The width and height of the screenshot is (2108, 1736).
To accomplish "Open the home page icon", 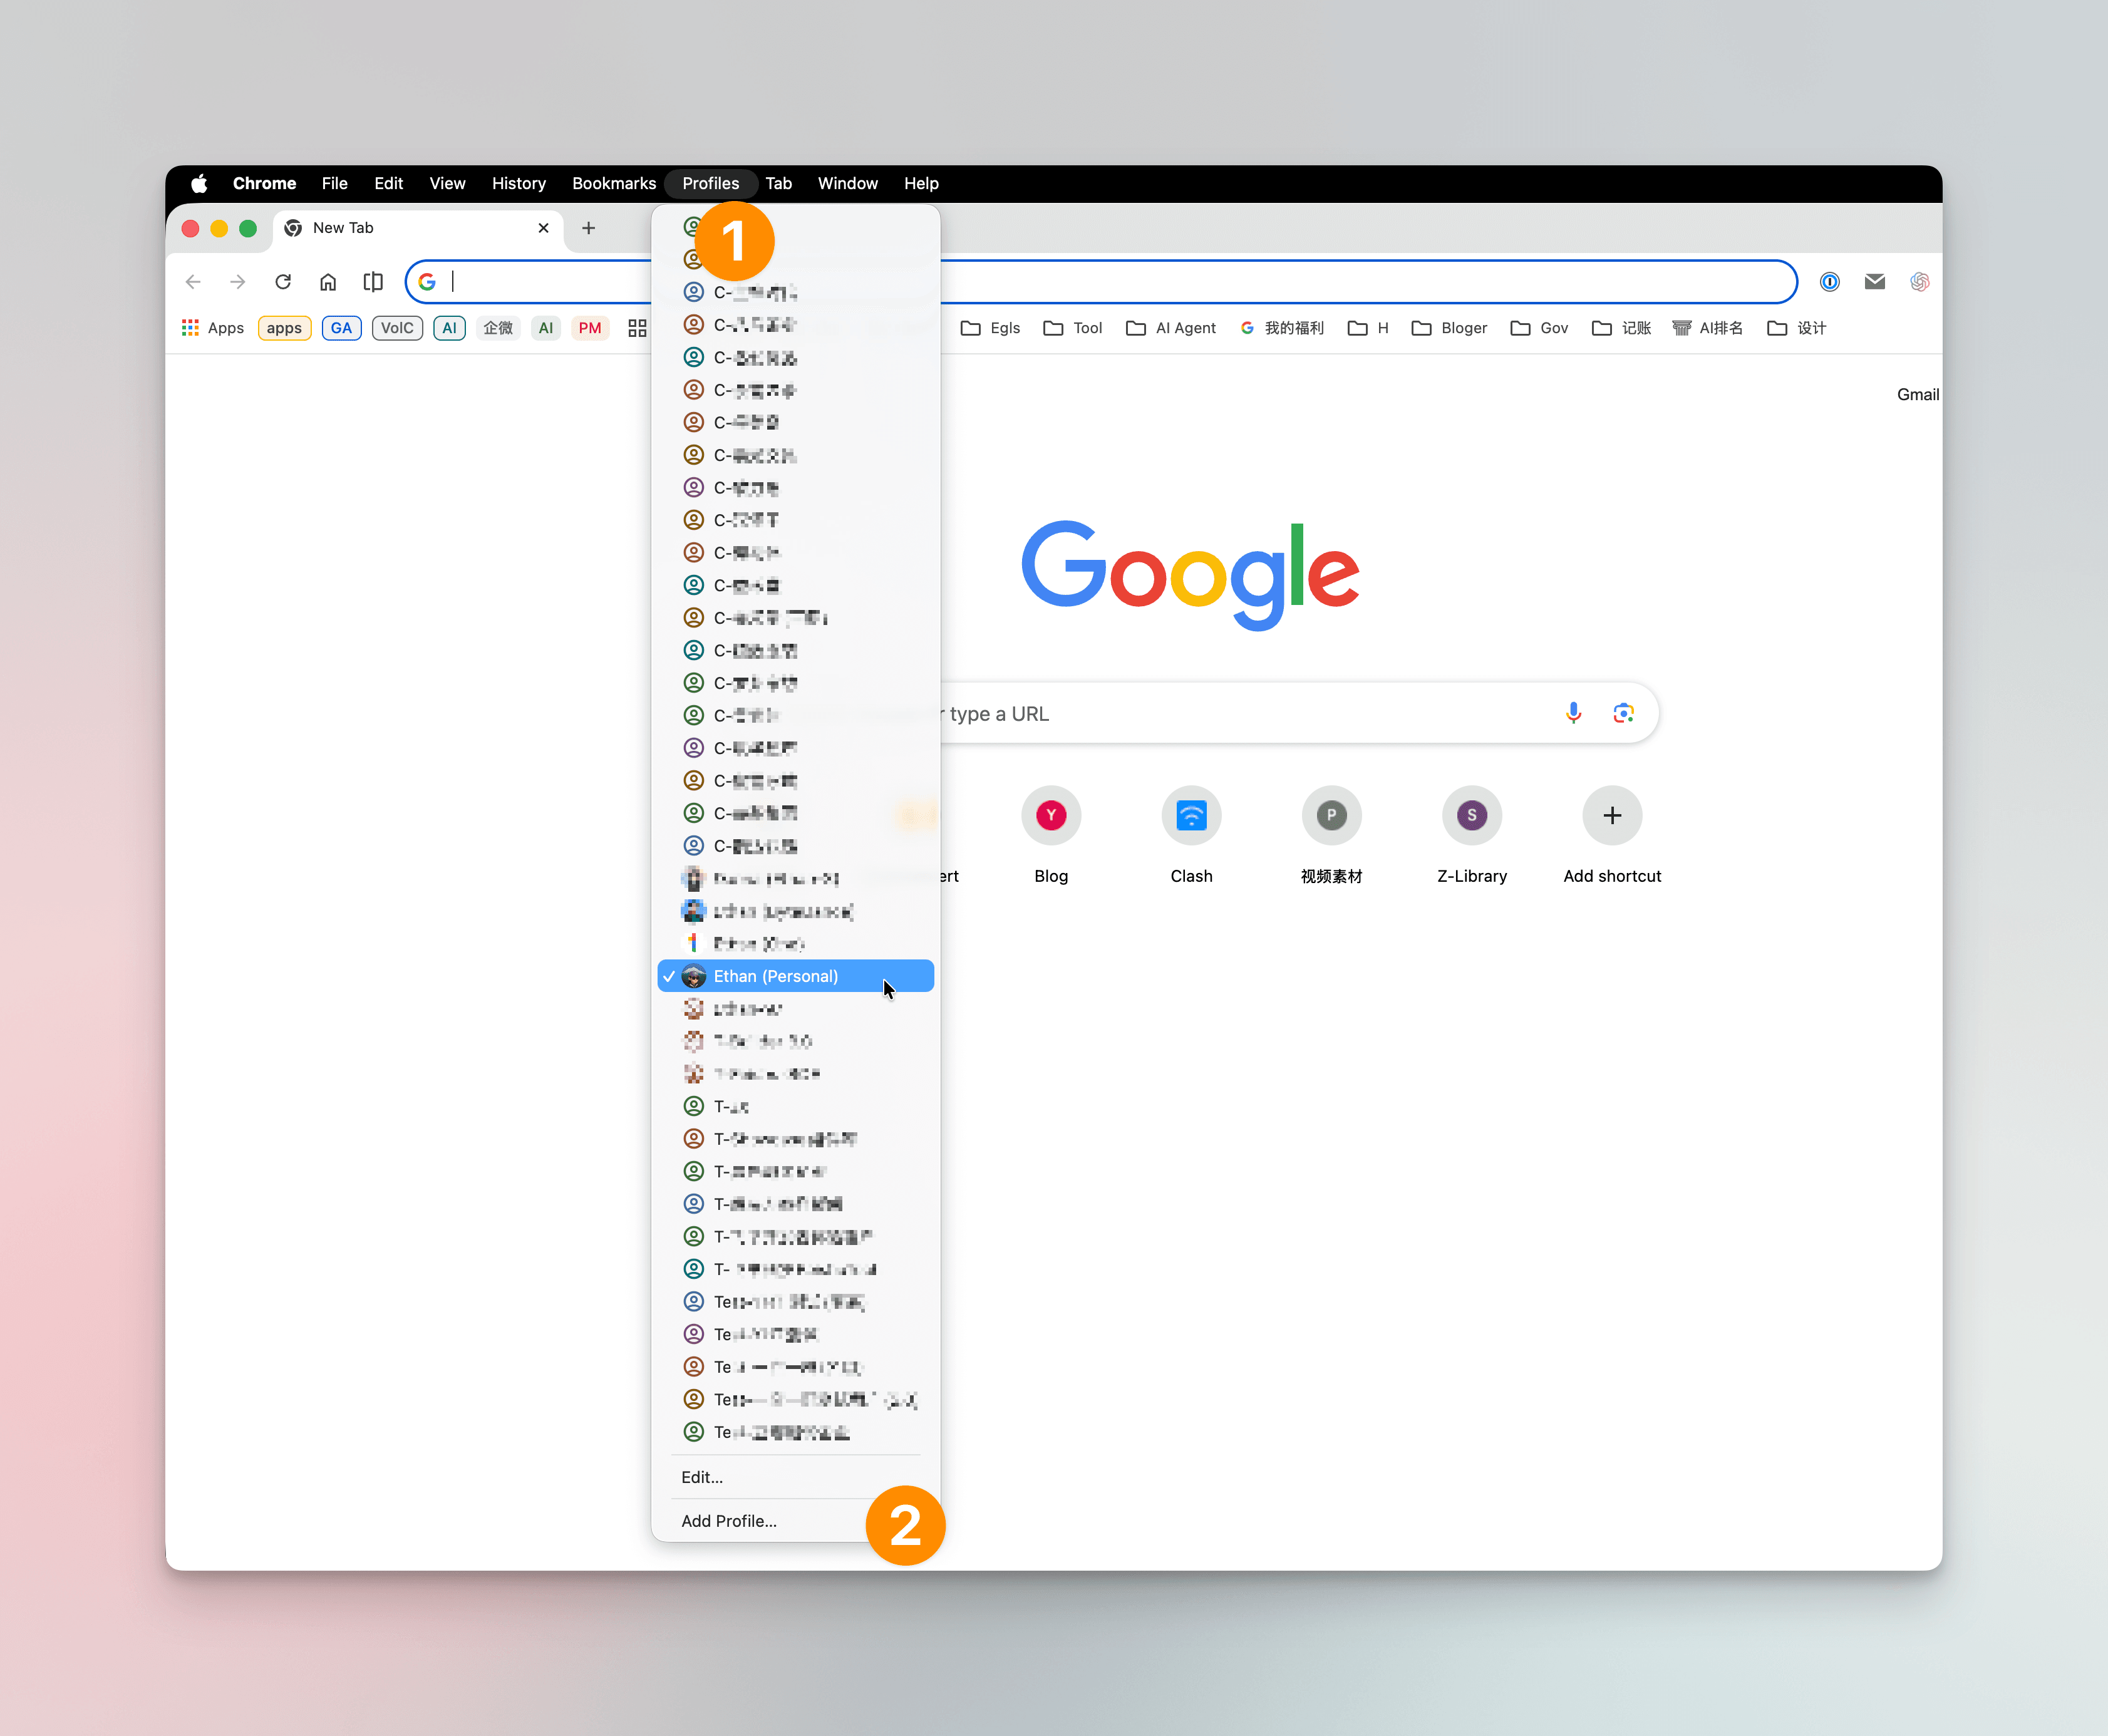I will point(328,281).
